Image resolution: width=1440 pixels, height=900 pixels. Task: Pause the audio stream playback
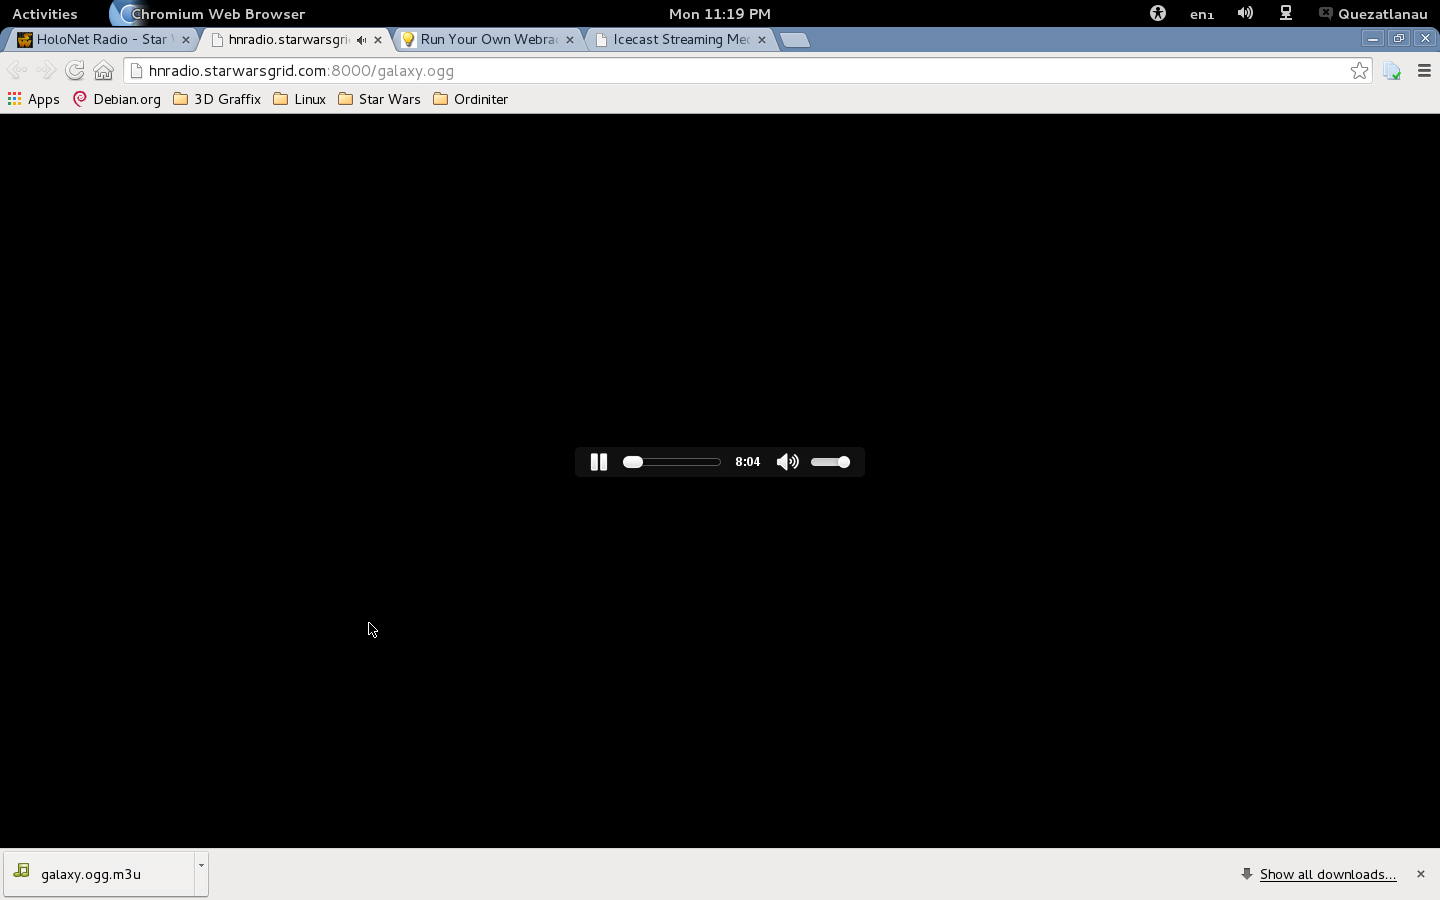pyautogui.click(x=599, y=462)
